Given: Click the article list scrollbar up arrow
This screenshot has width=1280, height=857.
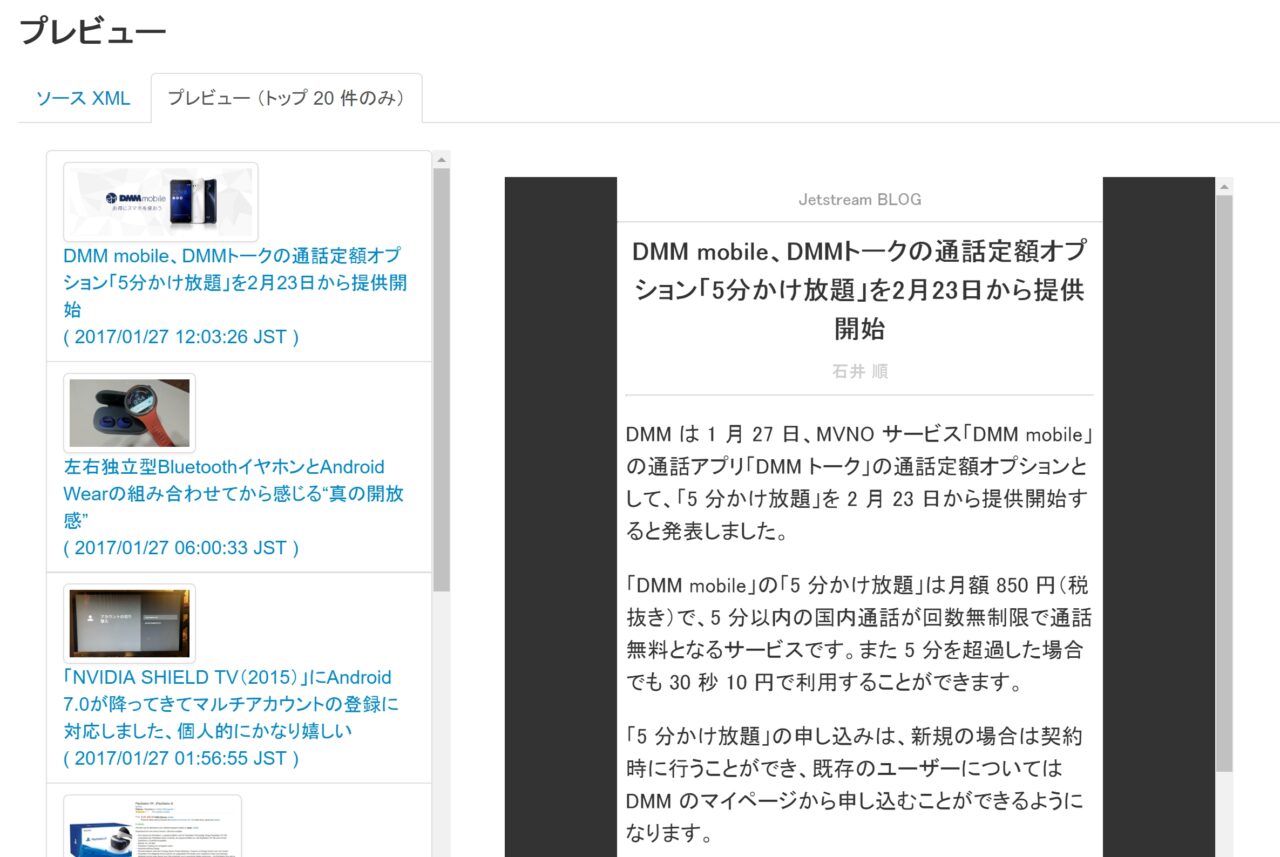Looking at the screenshot, I should click(441, 160).
